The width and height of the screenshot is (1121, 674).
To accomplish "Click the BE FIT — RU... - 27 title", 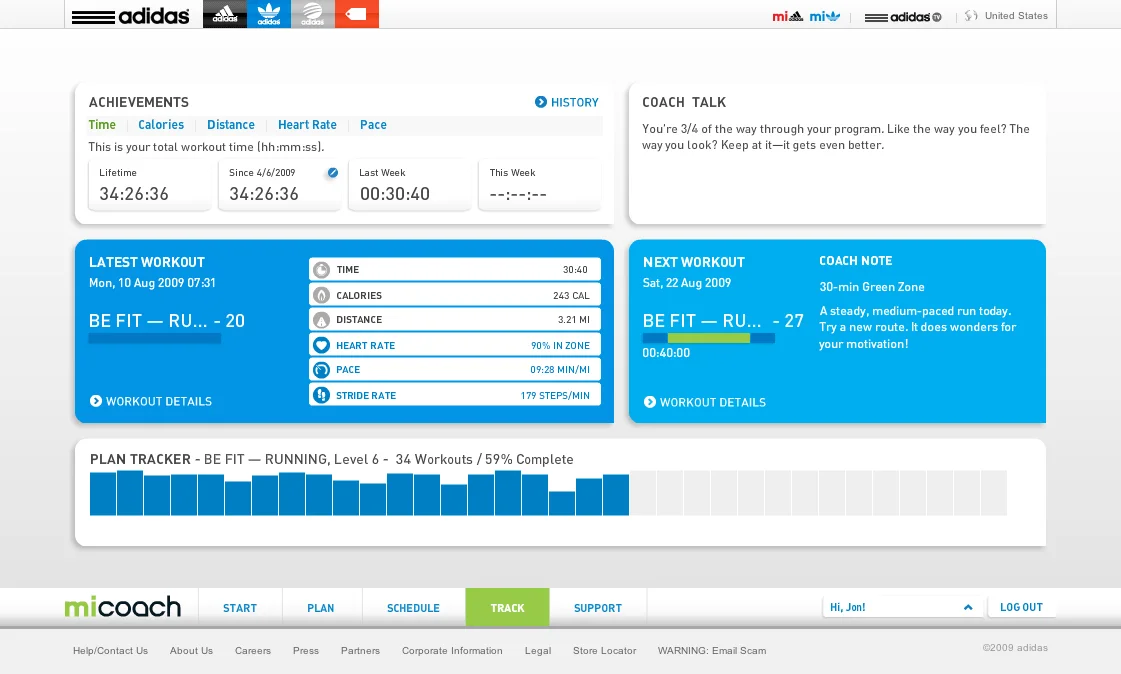I will [723, 321].
